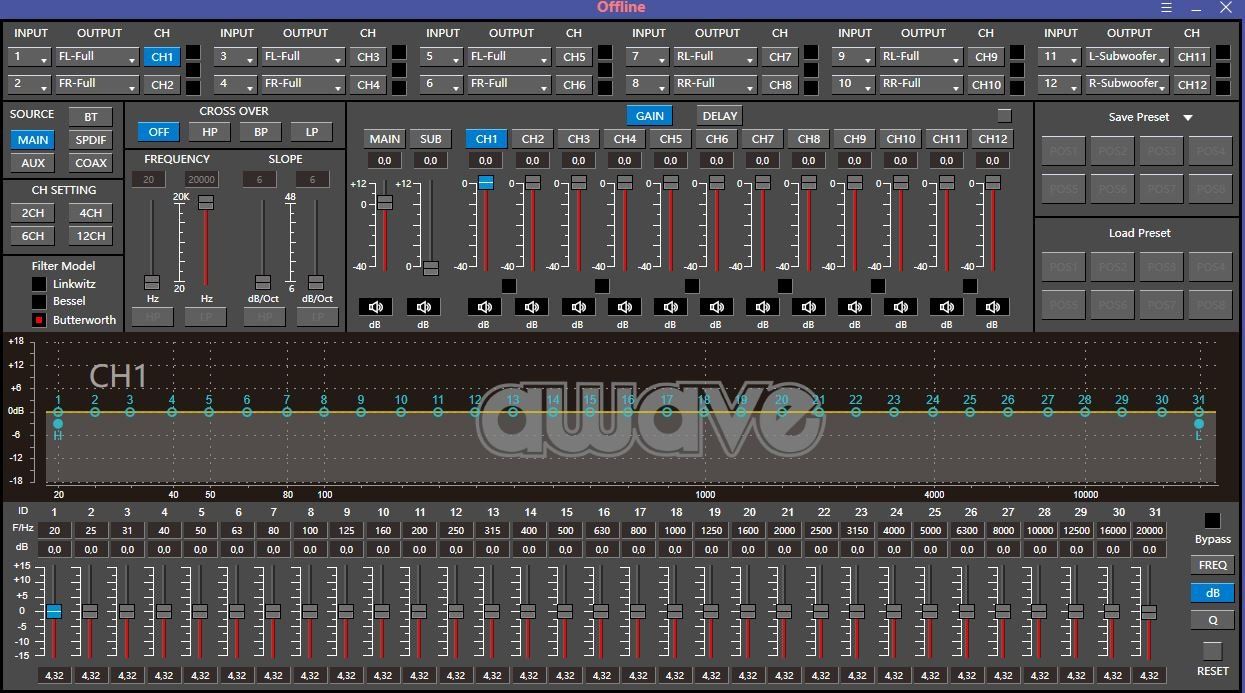Expand the Save Preset dropdown arrow
This screenshot has height=693, width=1245.
tap(1188, 118)
